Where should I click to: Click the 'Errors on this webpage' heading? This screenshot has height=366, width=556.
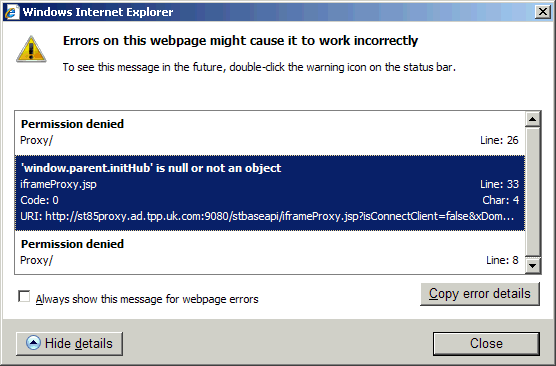(x=240, y=41)
